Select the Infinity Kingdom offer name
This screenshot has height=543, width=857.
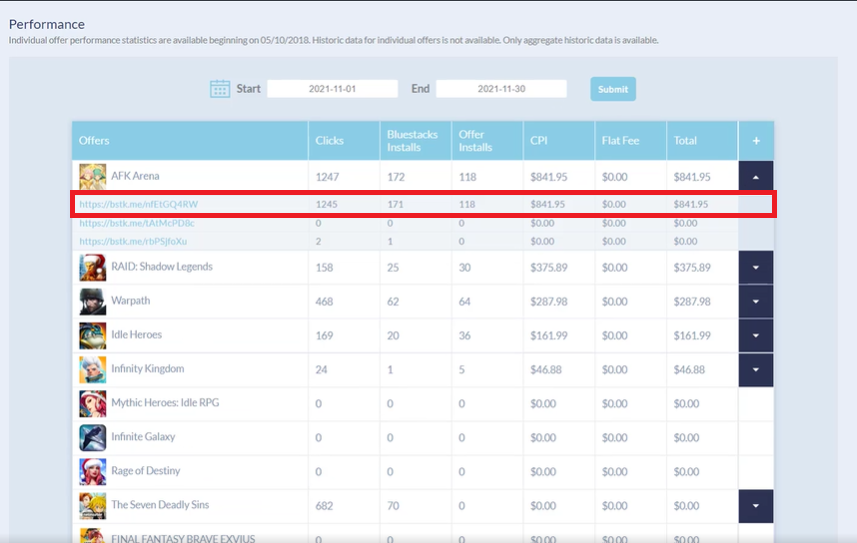click(x=148, y=369)
